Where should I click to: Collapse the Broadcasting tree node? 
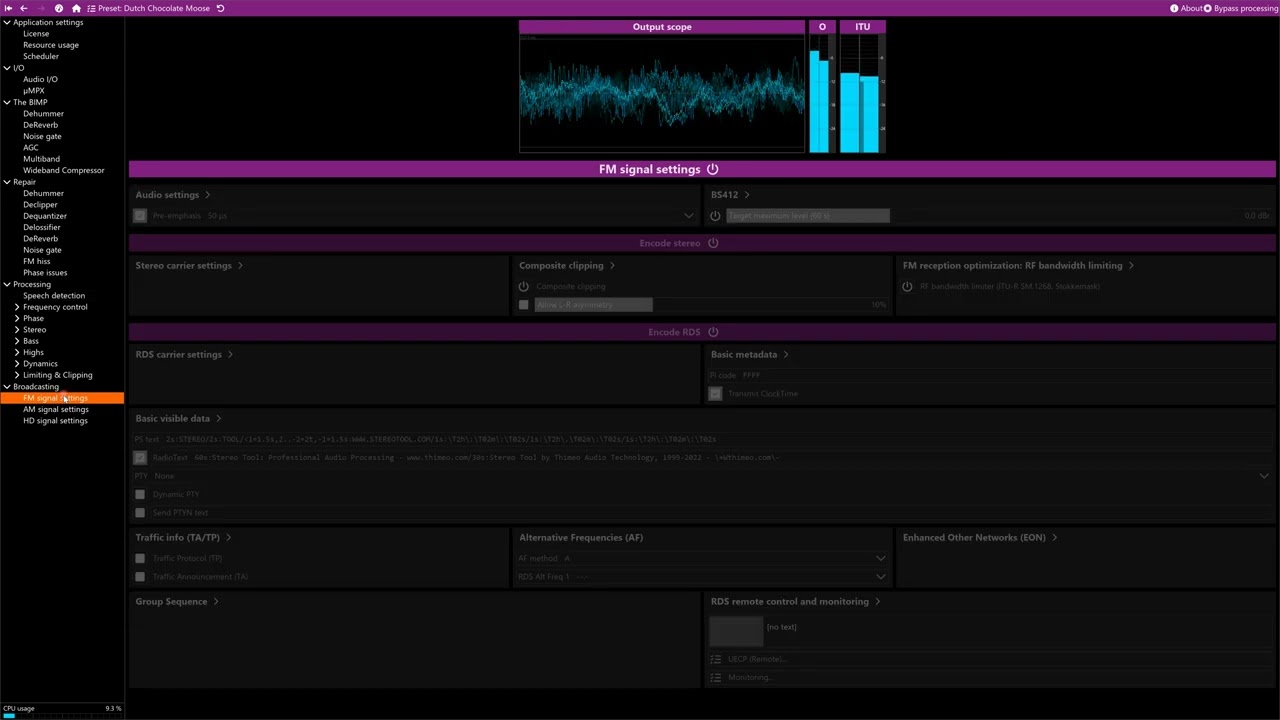7,386
